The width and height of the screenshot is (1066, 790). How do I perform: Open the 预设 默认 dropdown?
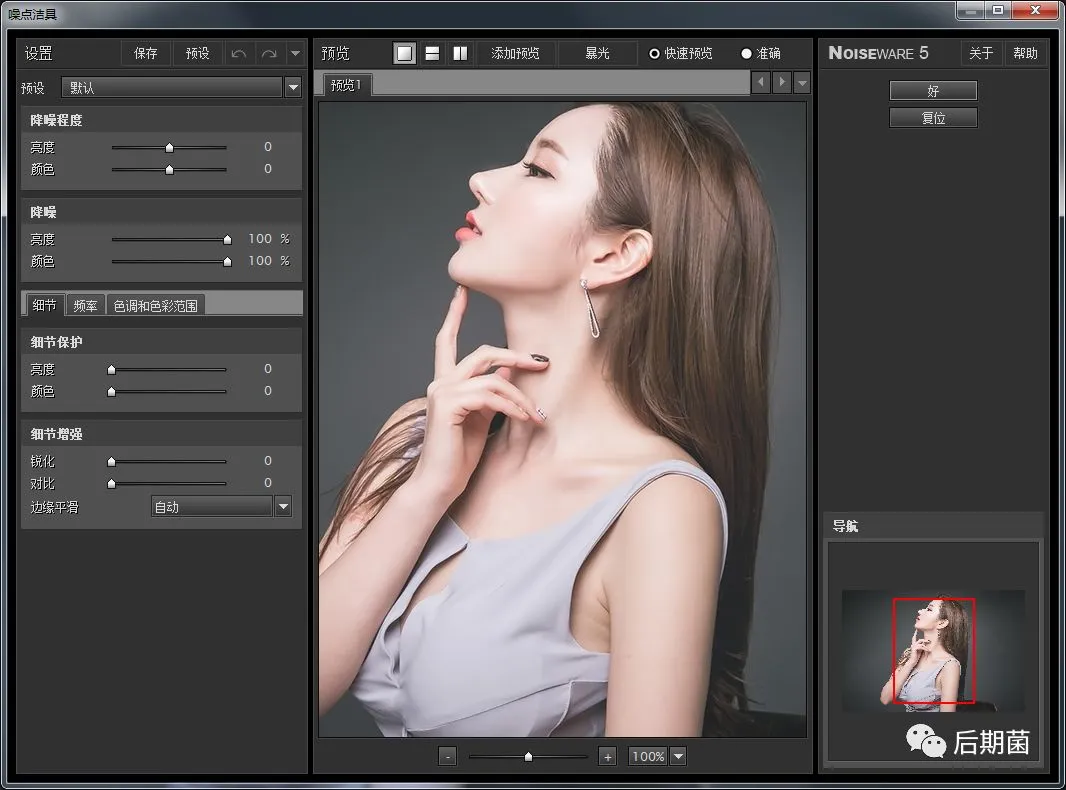[x=293, y=88]
